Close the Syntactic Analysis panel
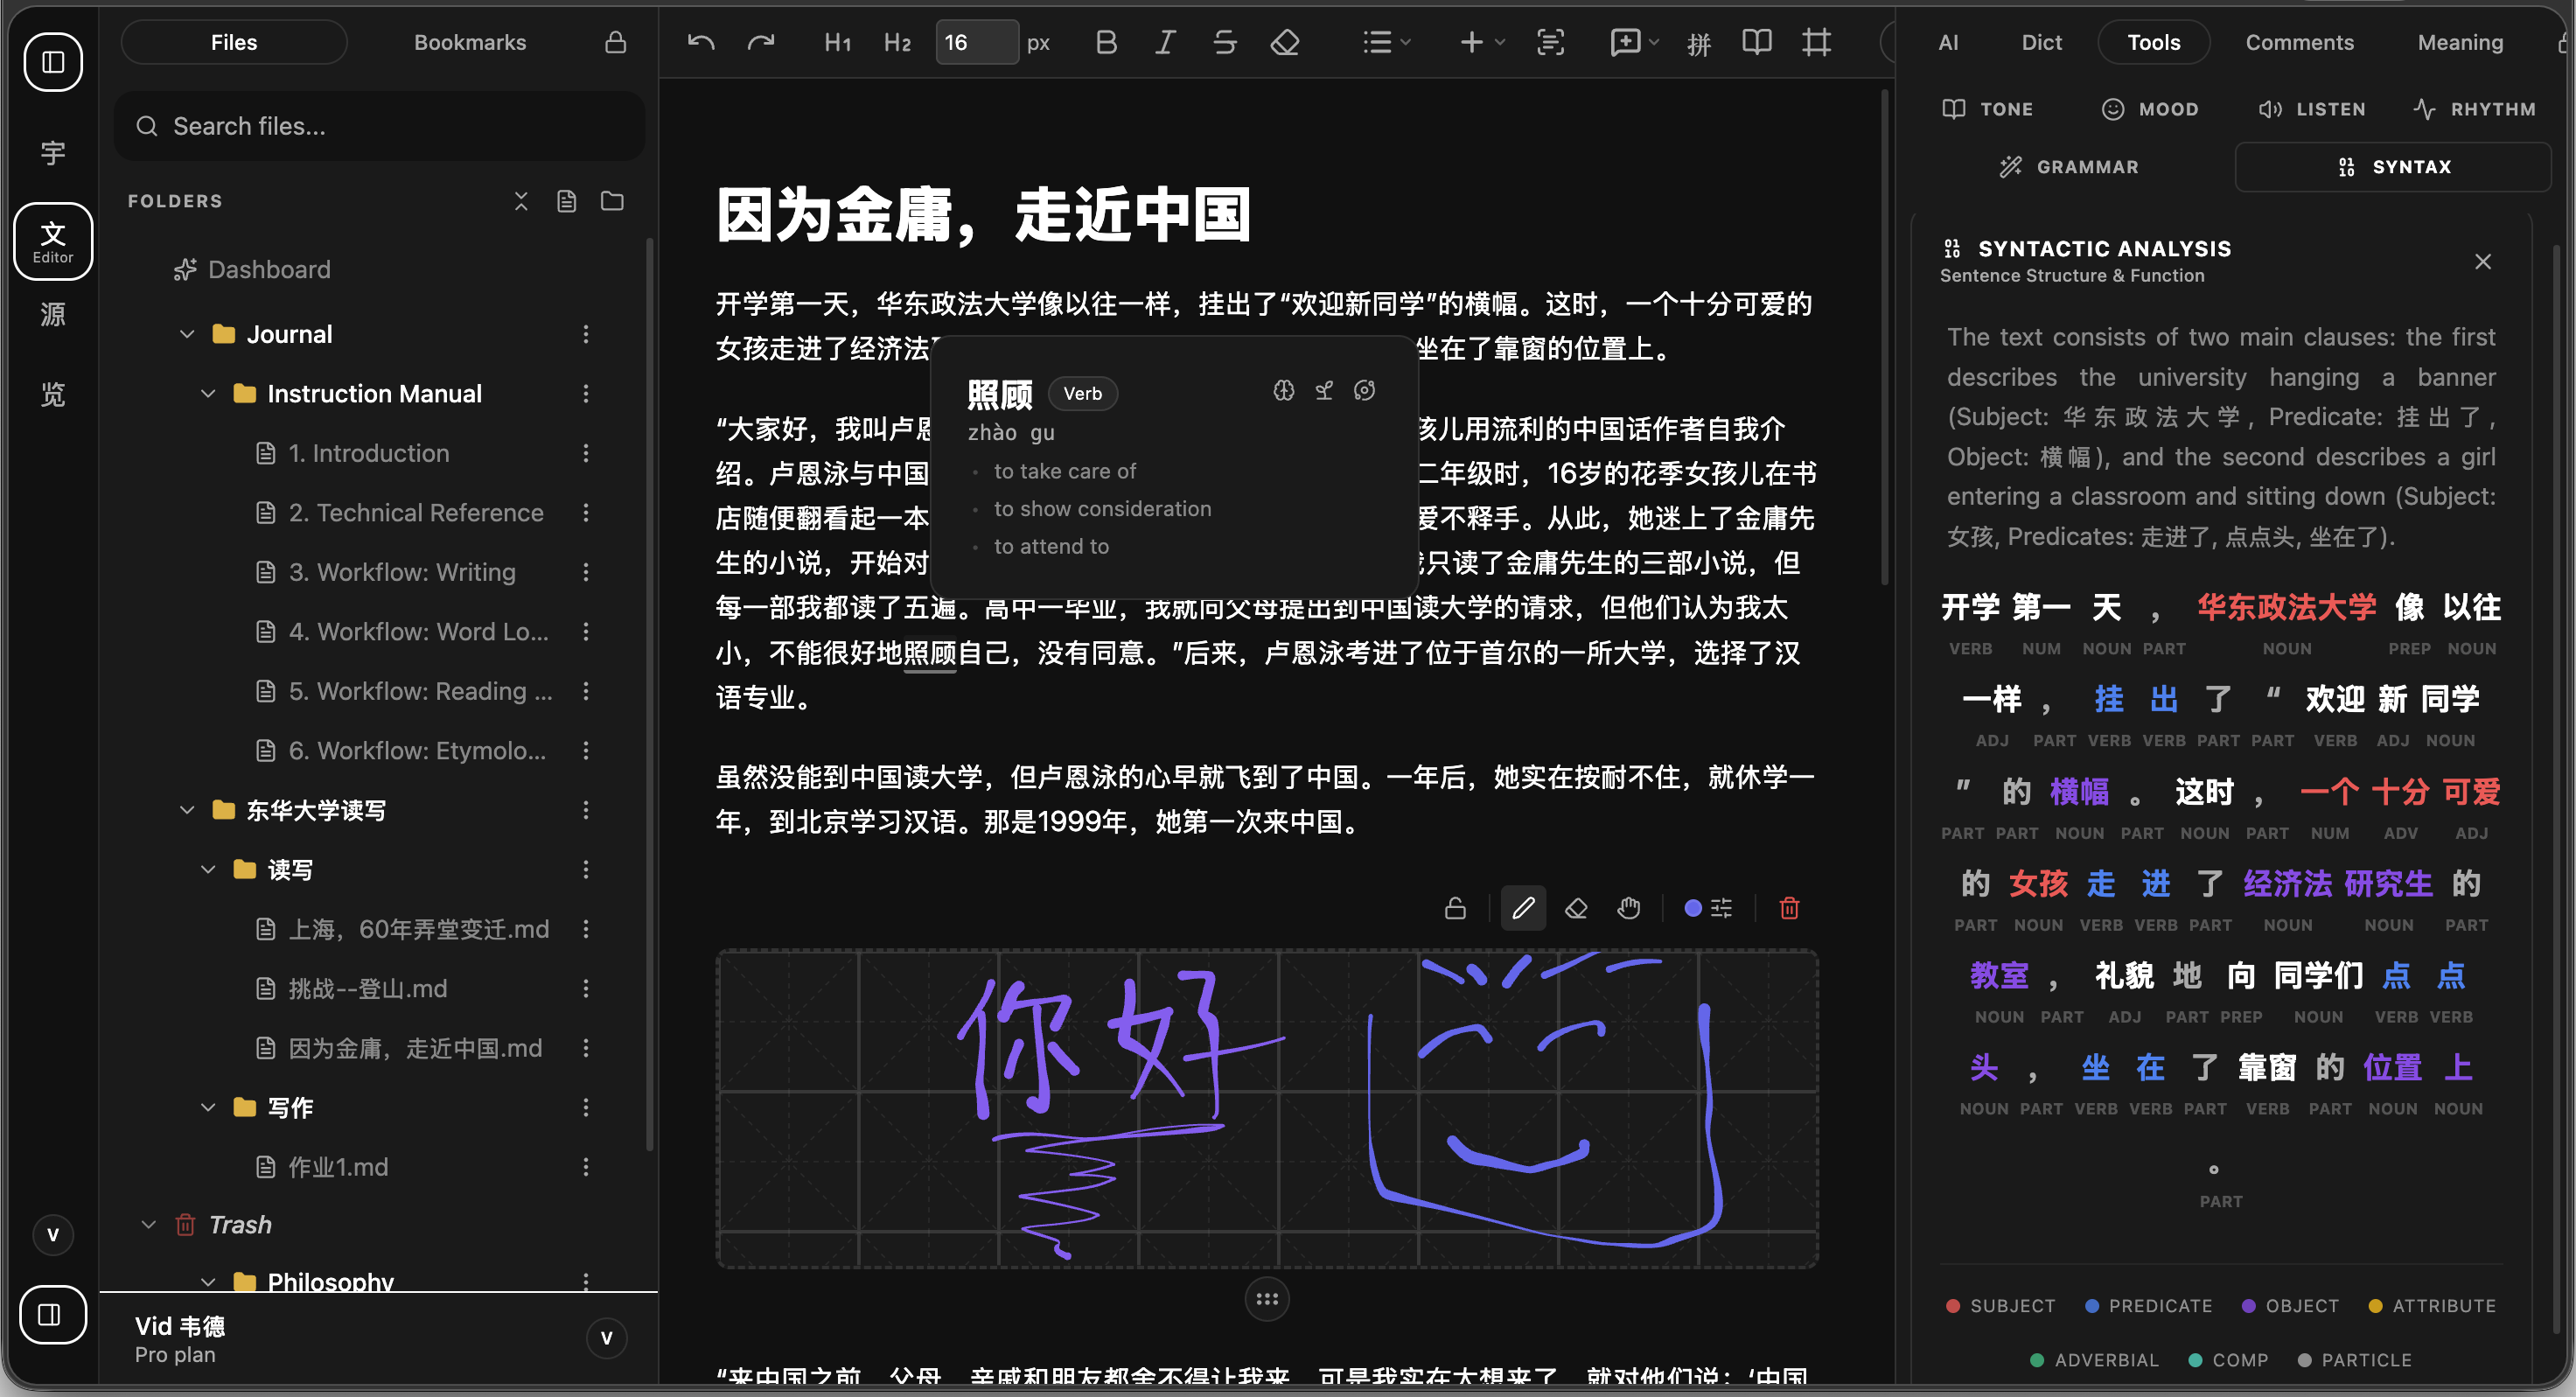This screenshot has width=2576, height=1397. coord(2483,261)
